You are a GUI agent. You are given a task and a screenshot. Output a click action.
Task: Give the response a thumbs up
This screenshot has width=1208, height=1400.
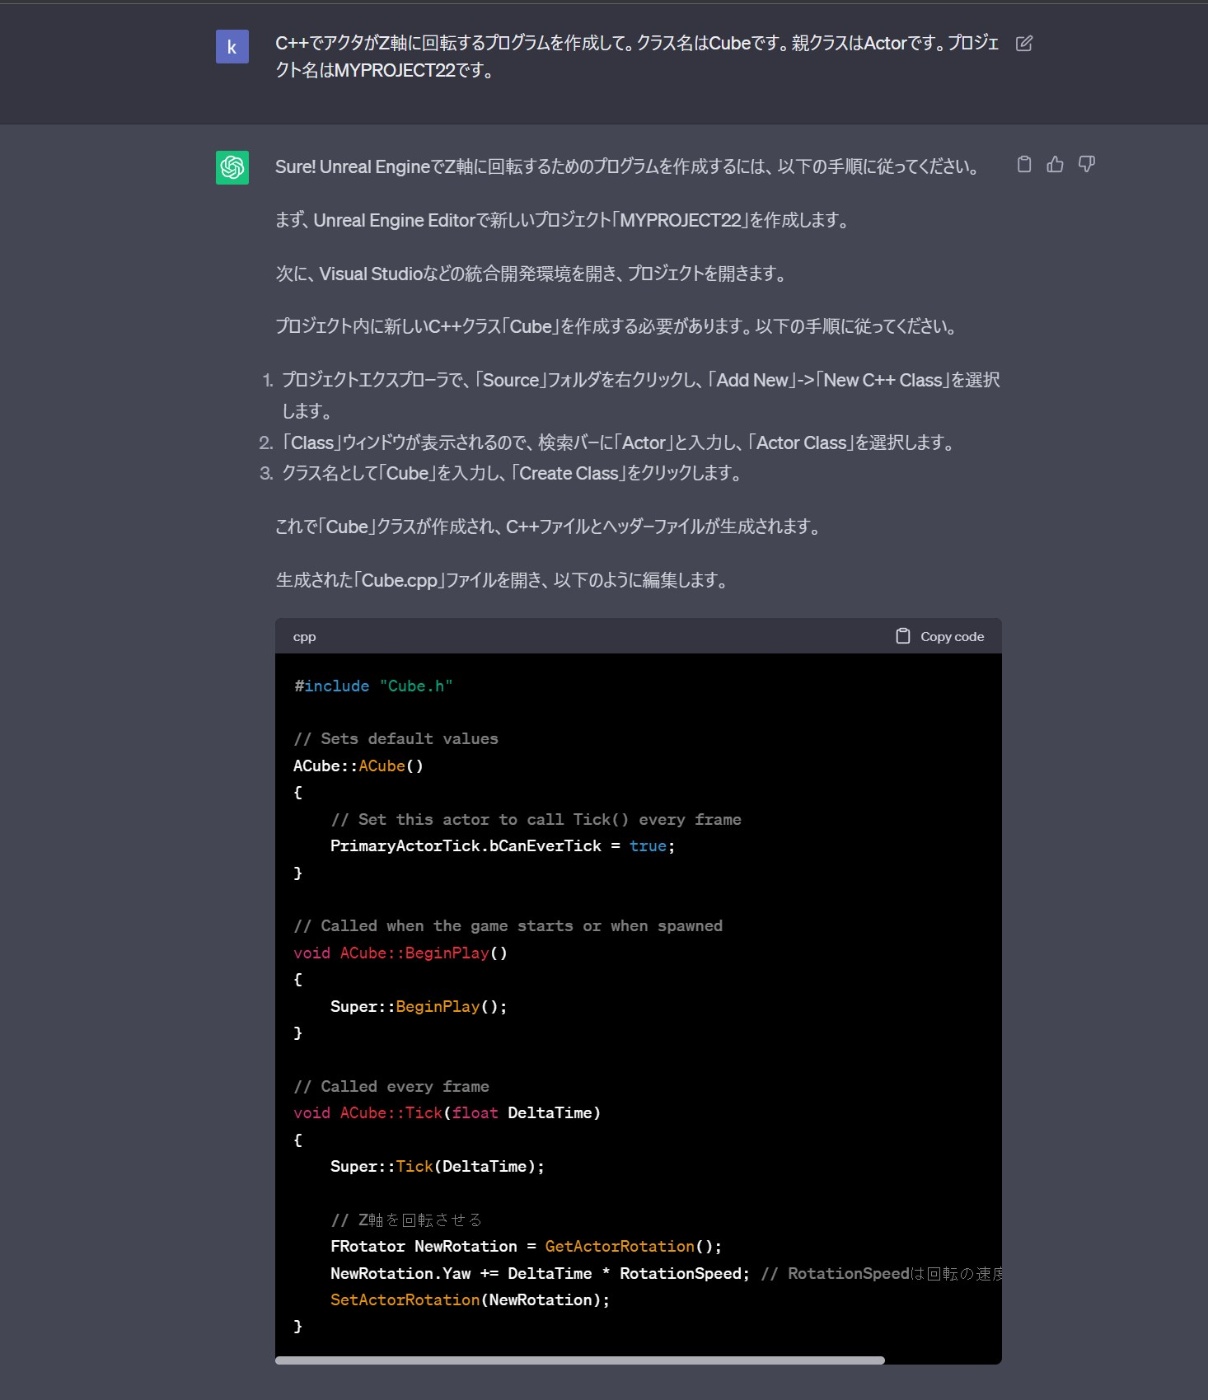1055,164
